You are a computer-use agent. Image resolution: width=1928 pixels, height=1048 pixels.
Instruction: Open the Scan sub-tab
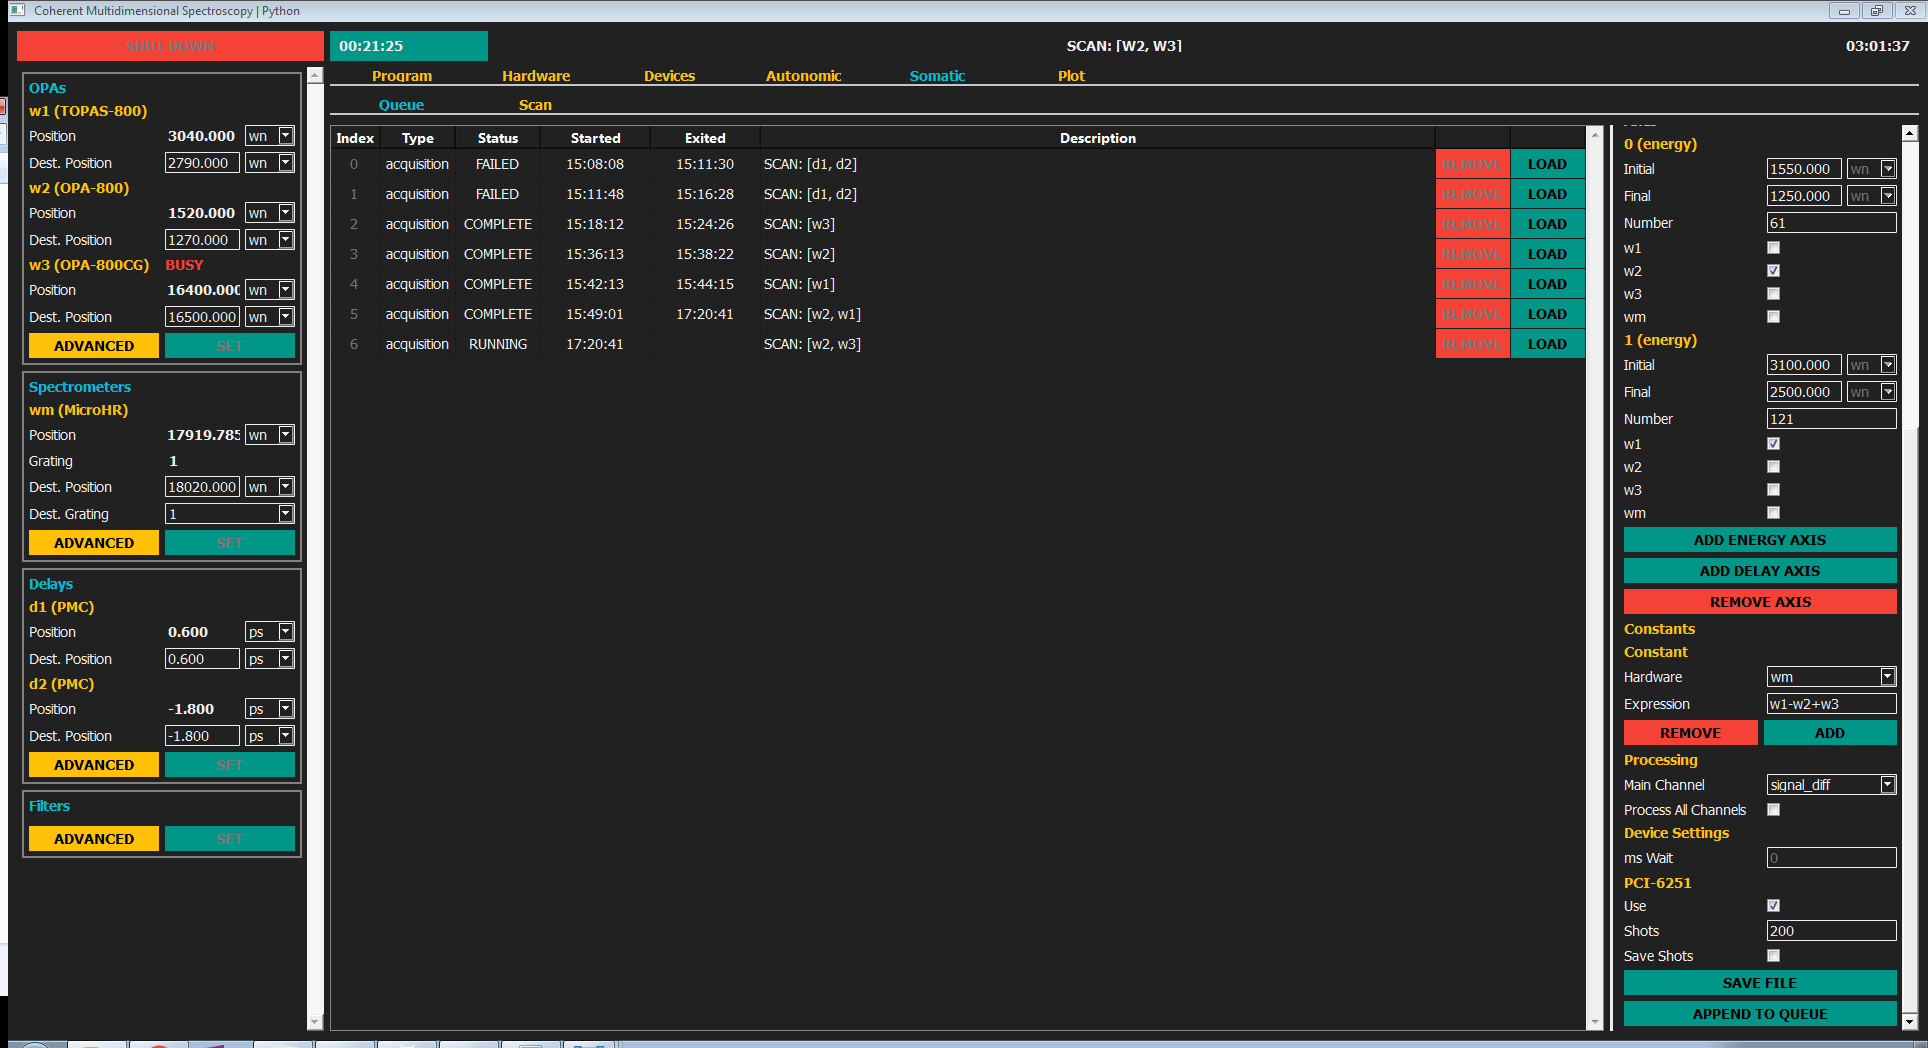(x=535, y=105)
